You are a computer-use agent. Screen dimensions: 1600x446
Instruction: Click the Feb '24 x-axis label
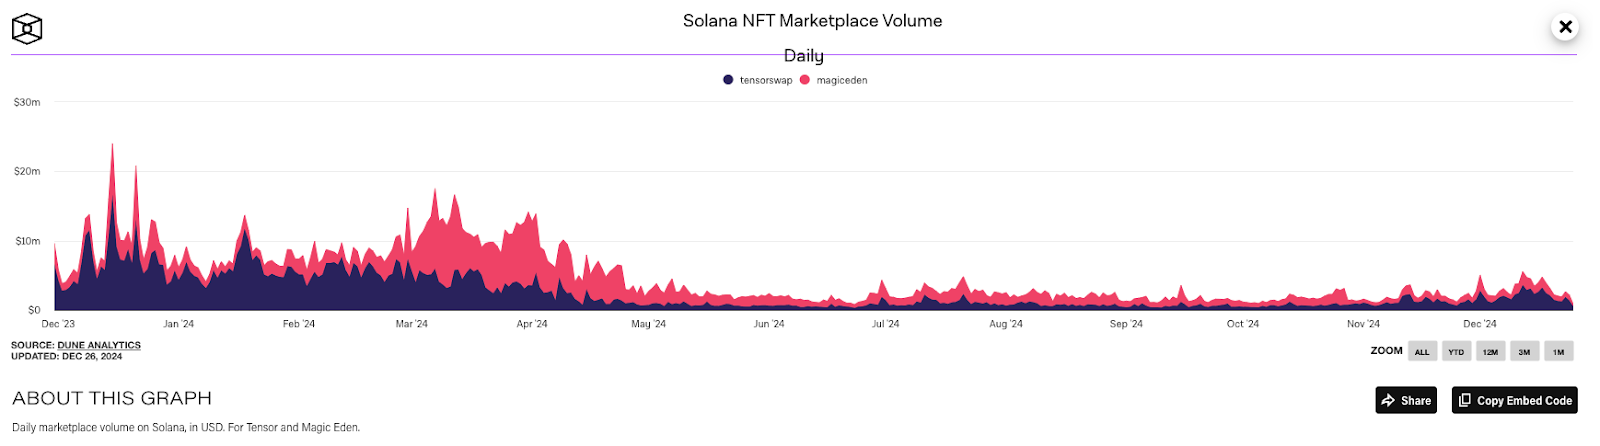(x=298, y=324)
